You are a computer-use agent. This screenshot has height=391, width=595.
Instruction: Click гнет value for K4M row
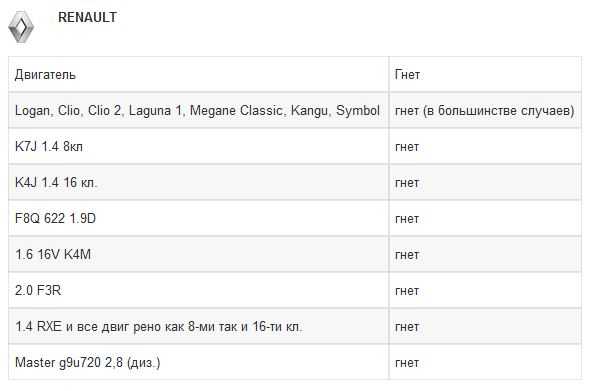485,254
